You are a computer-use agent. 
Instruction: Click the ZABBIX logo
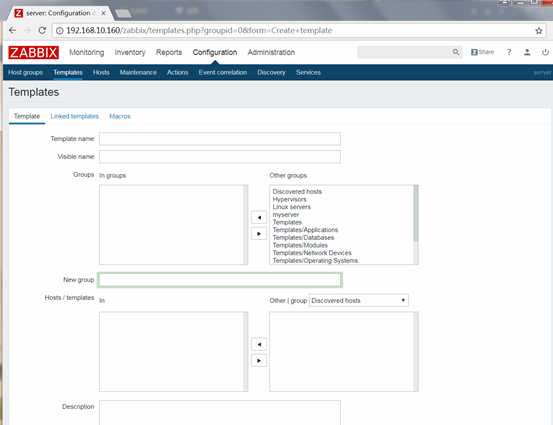click(x=34, y=53)
